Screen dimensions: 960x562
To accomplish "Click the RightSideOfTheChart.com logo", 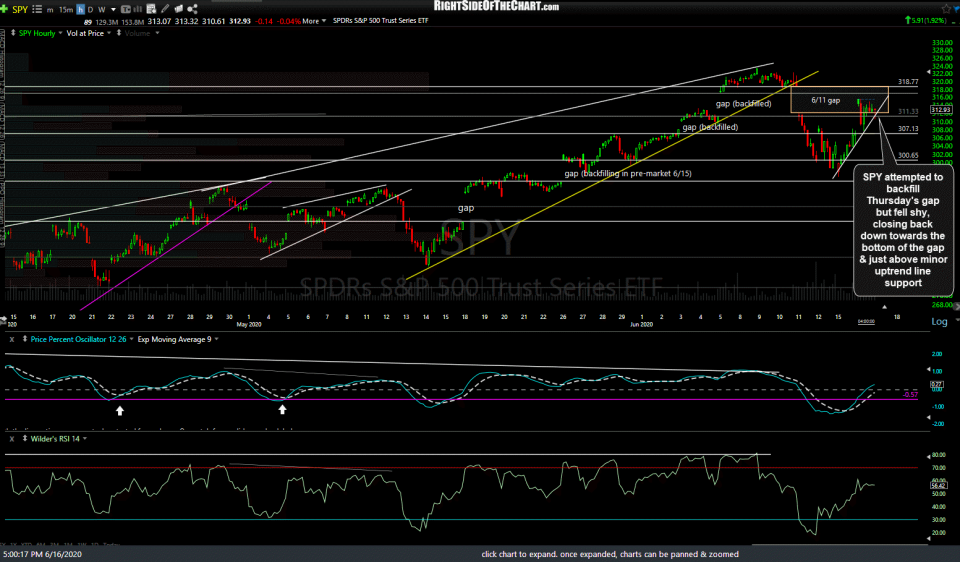I will (496, 6).
